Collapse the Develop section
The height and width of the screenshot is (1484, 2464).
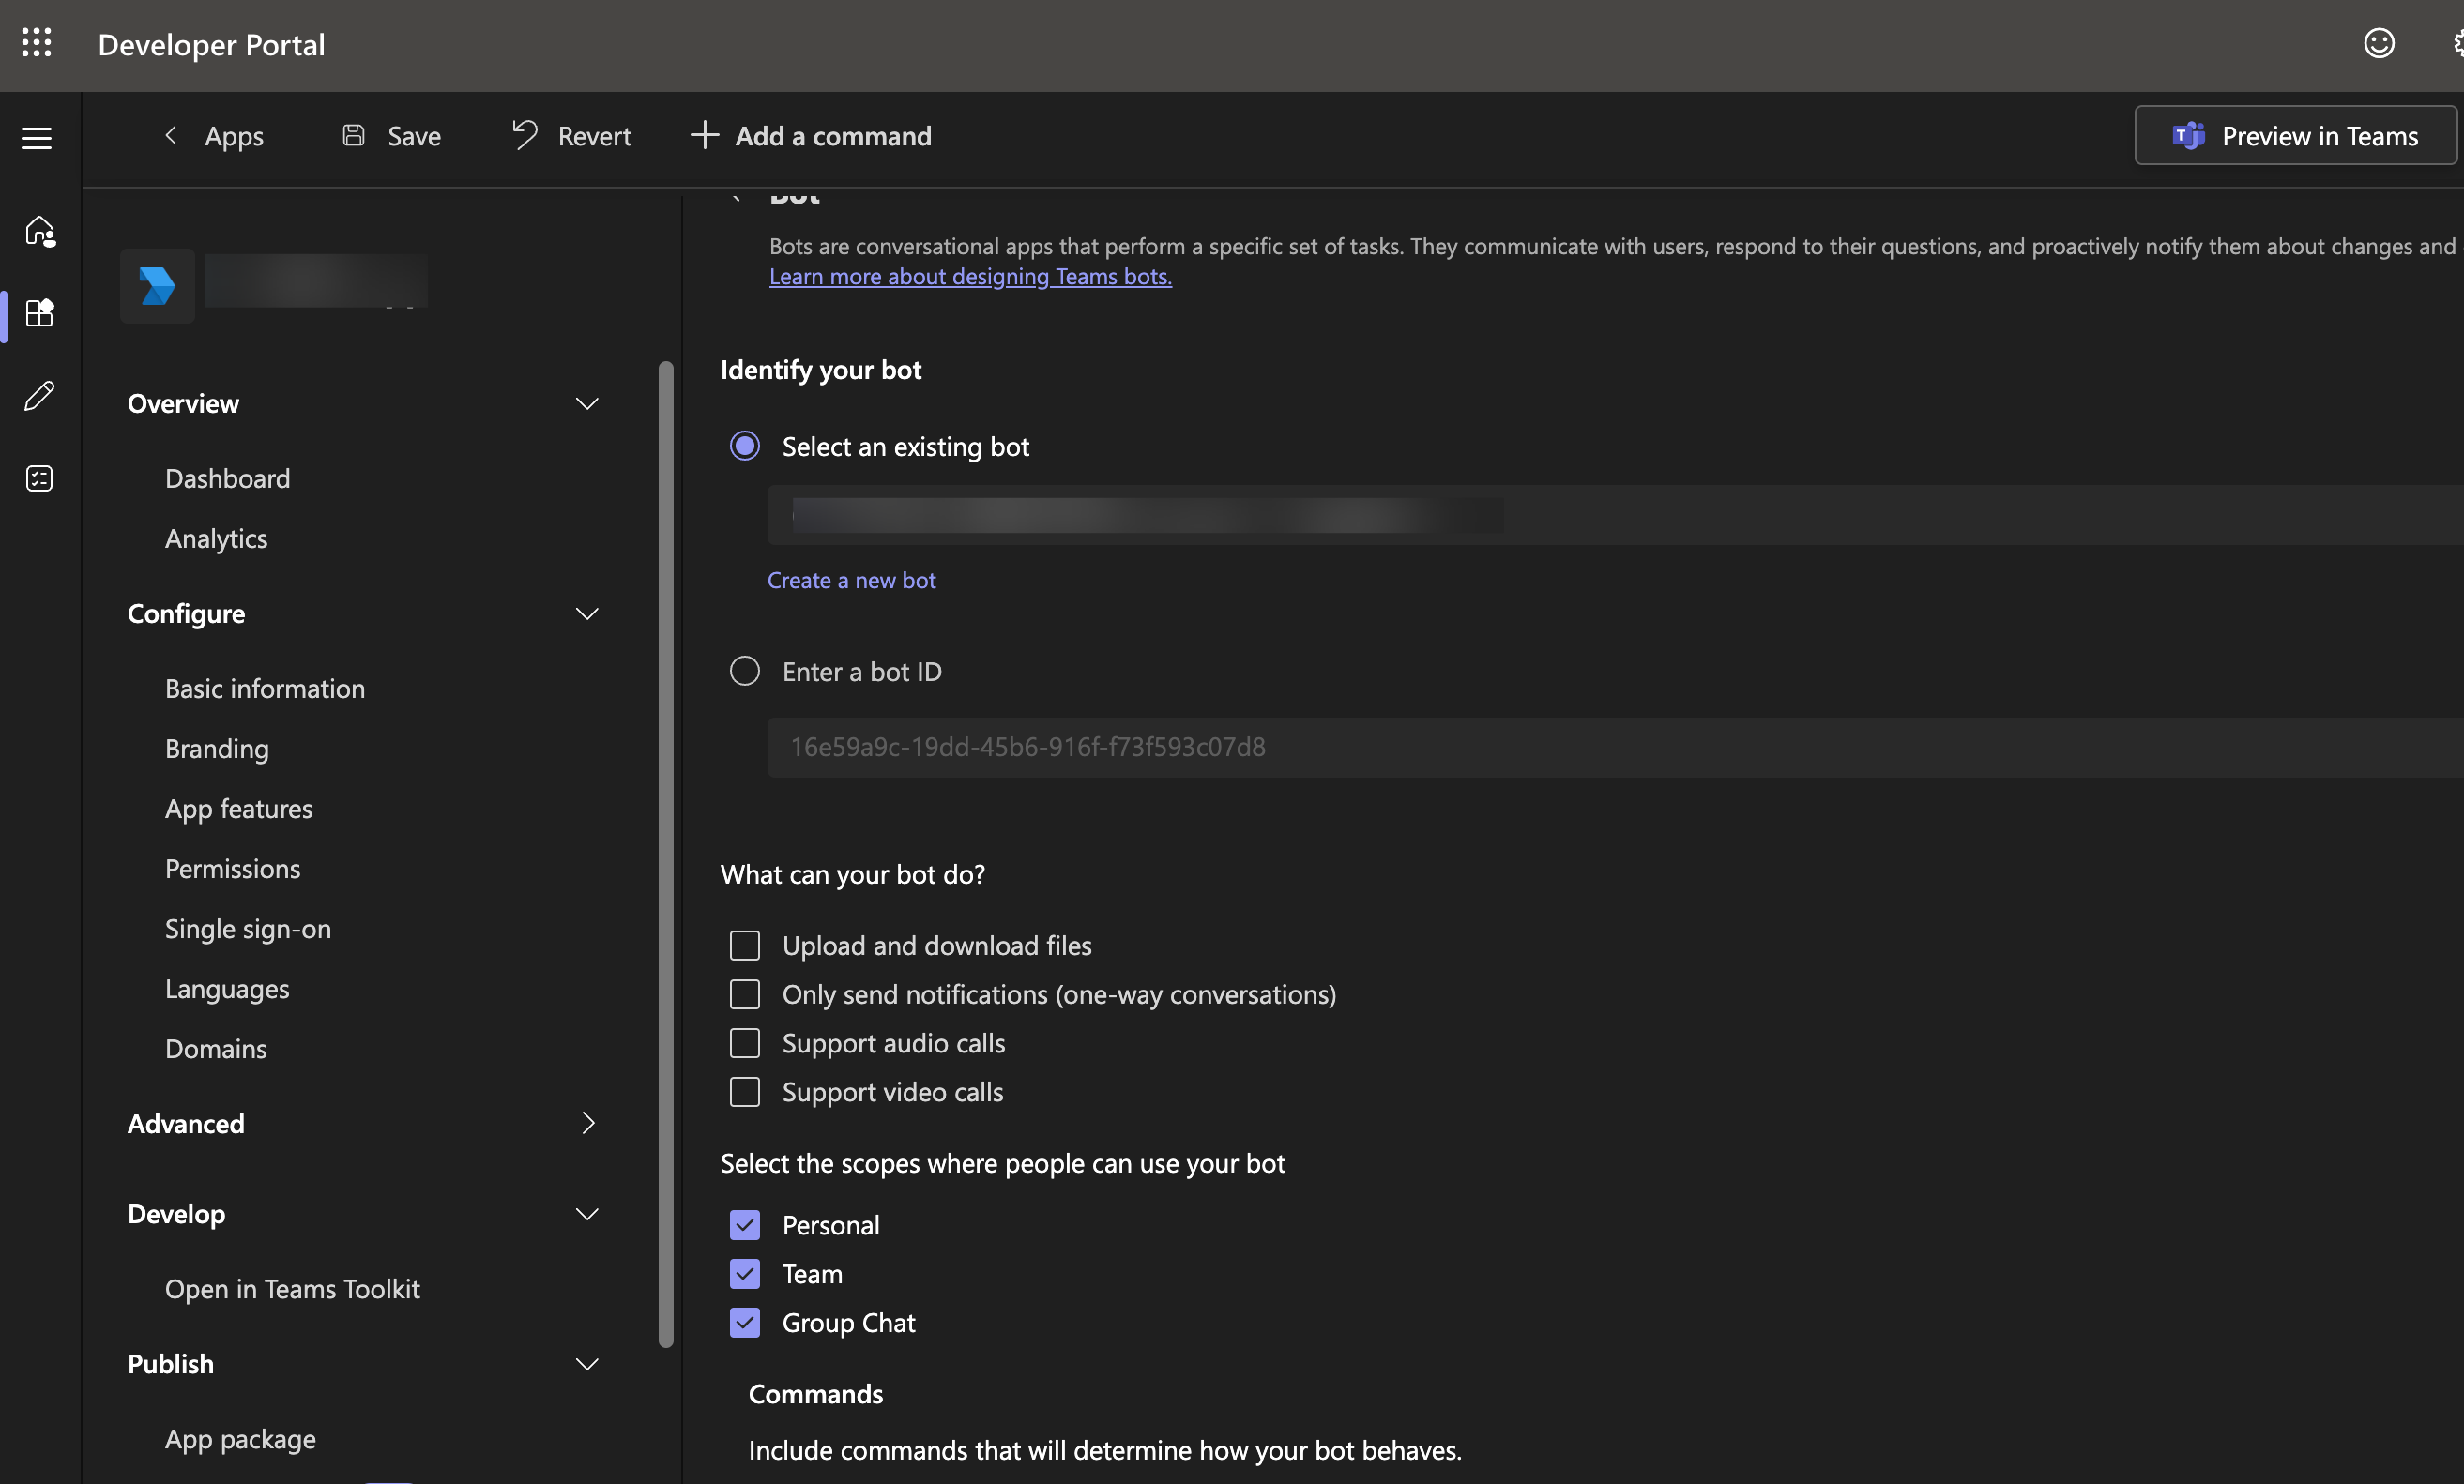pyautogui.click(x=588, y=1213)
